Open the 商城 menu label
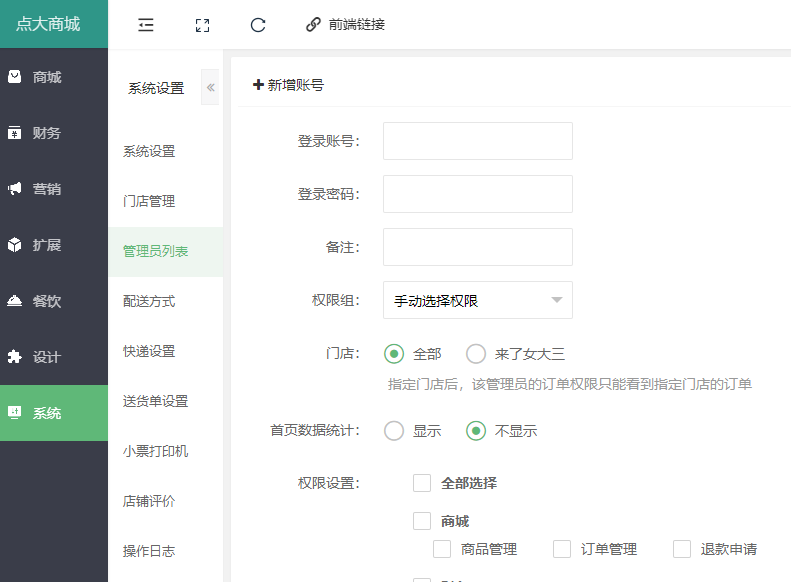The width and height of the screenshot is (791, 582). tap(47, 77)
